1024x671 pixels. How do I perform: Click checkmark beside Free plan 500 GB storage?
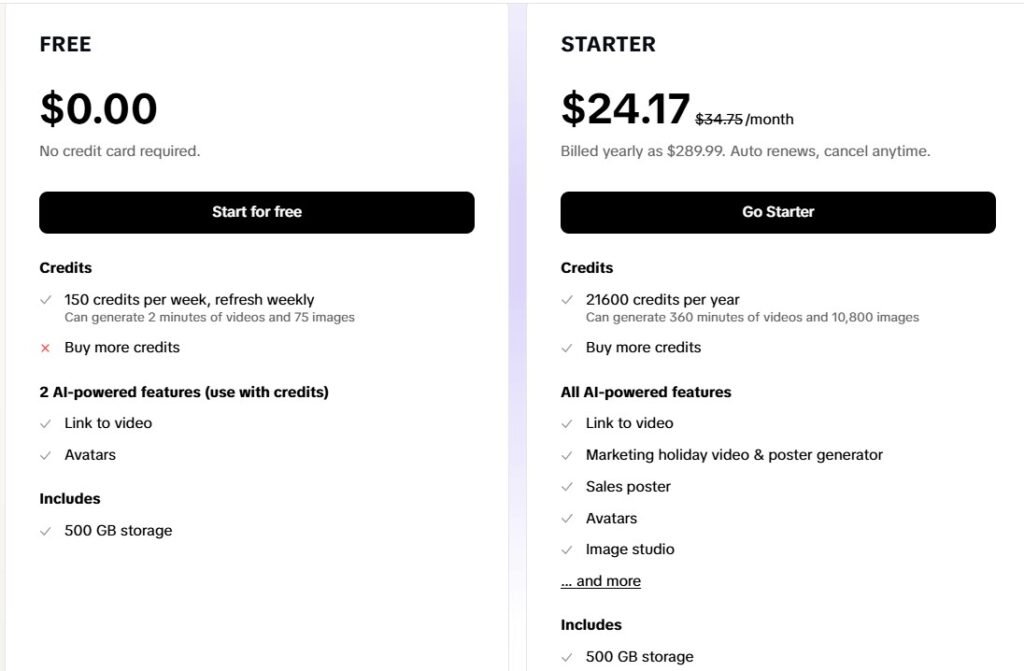(x=45, y=531)
